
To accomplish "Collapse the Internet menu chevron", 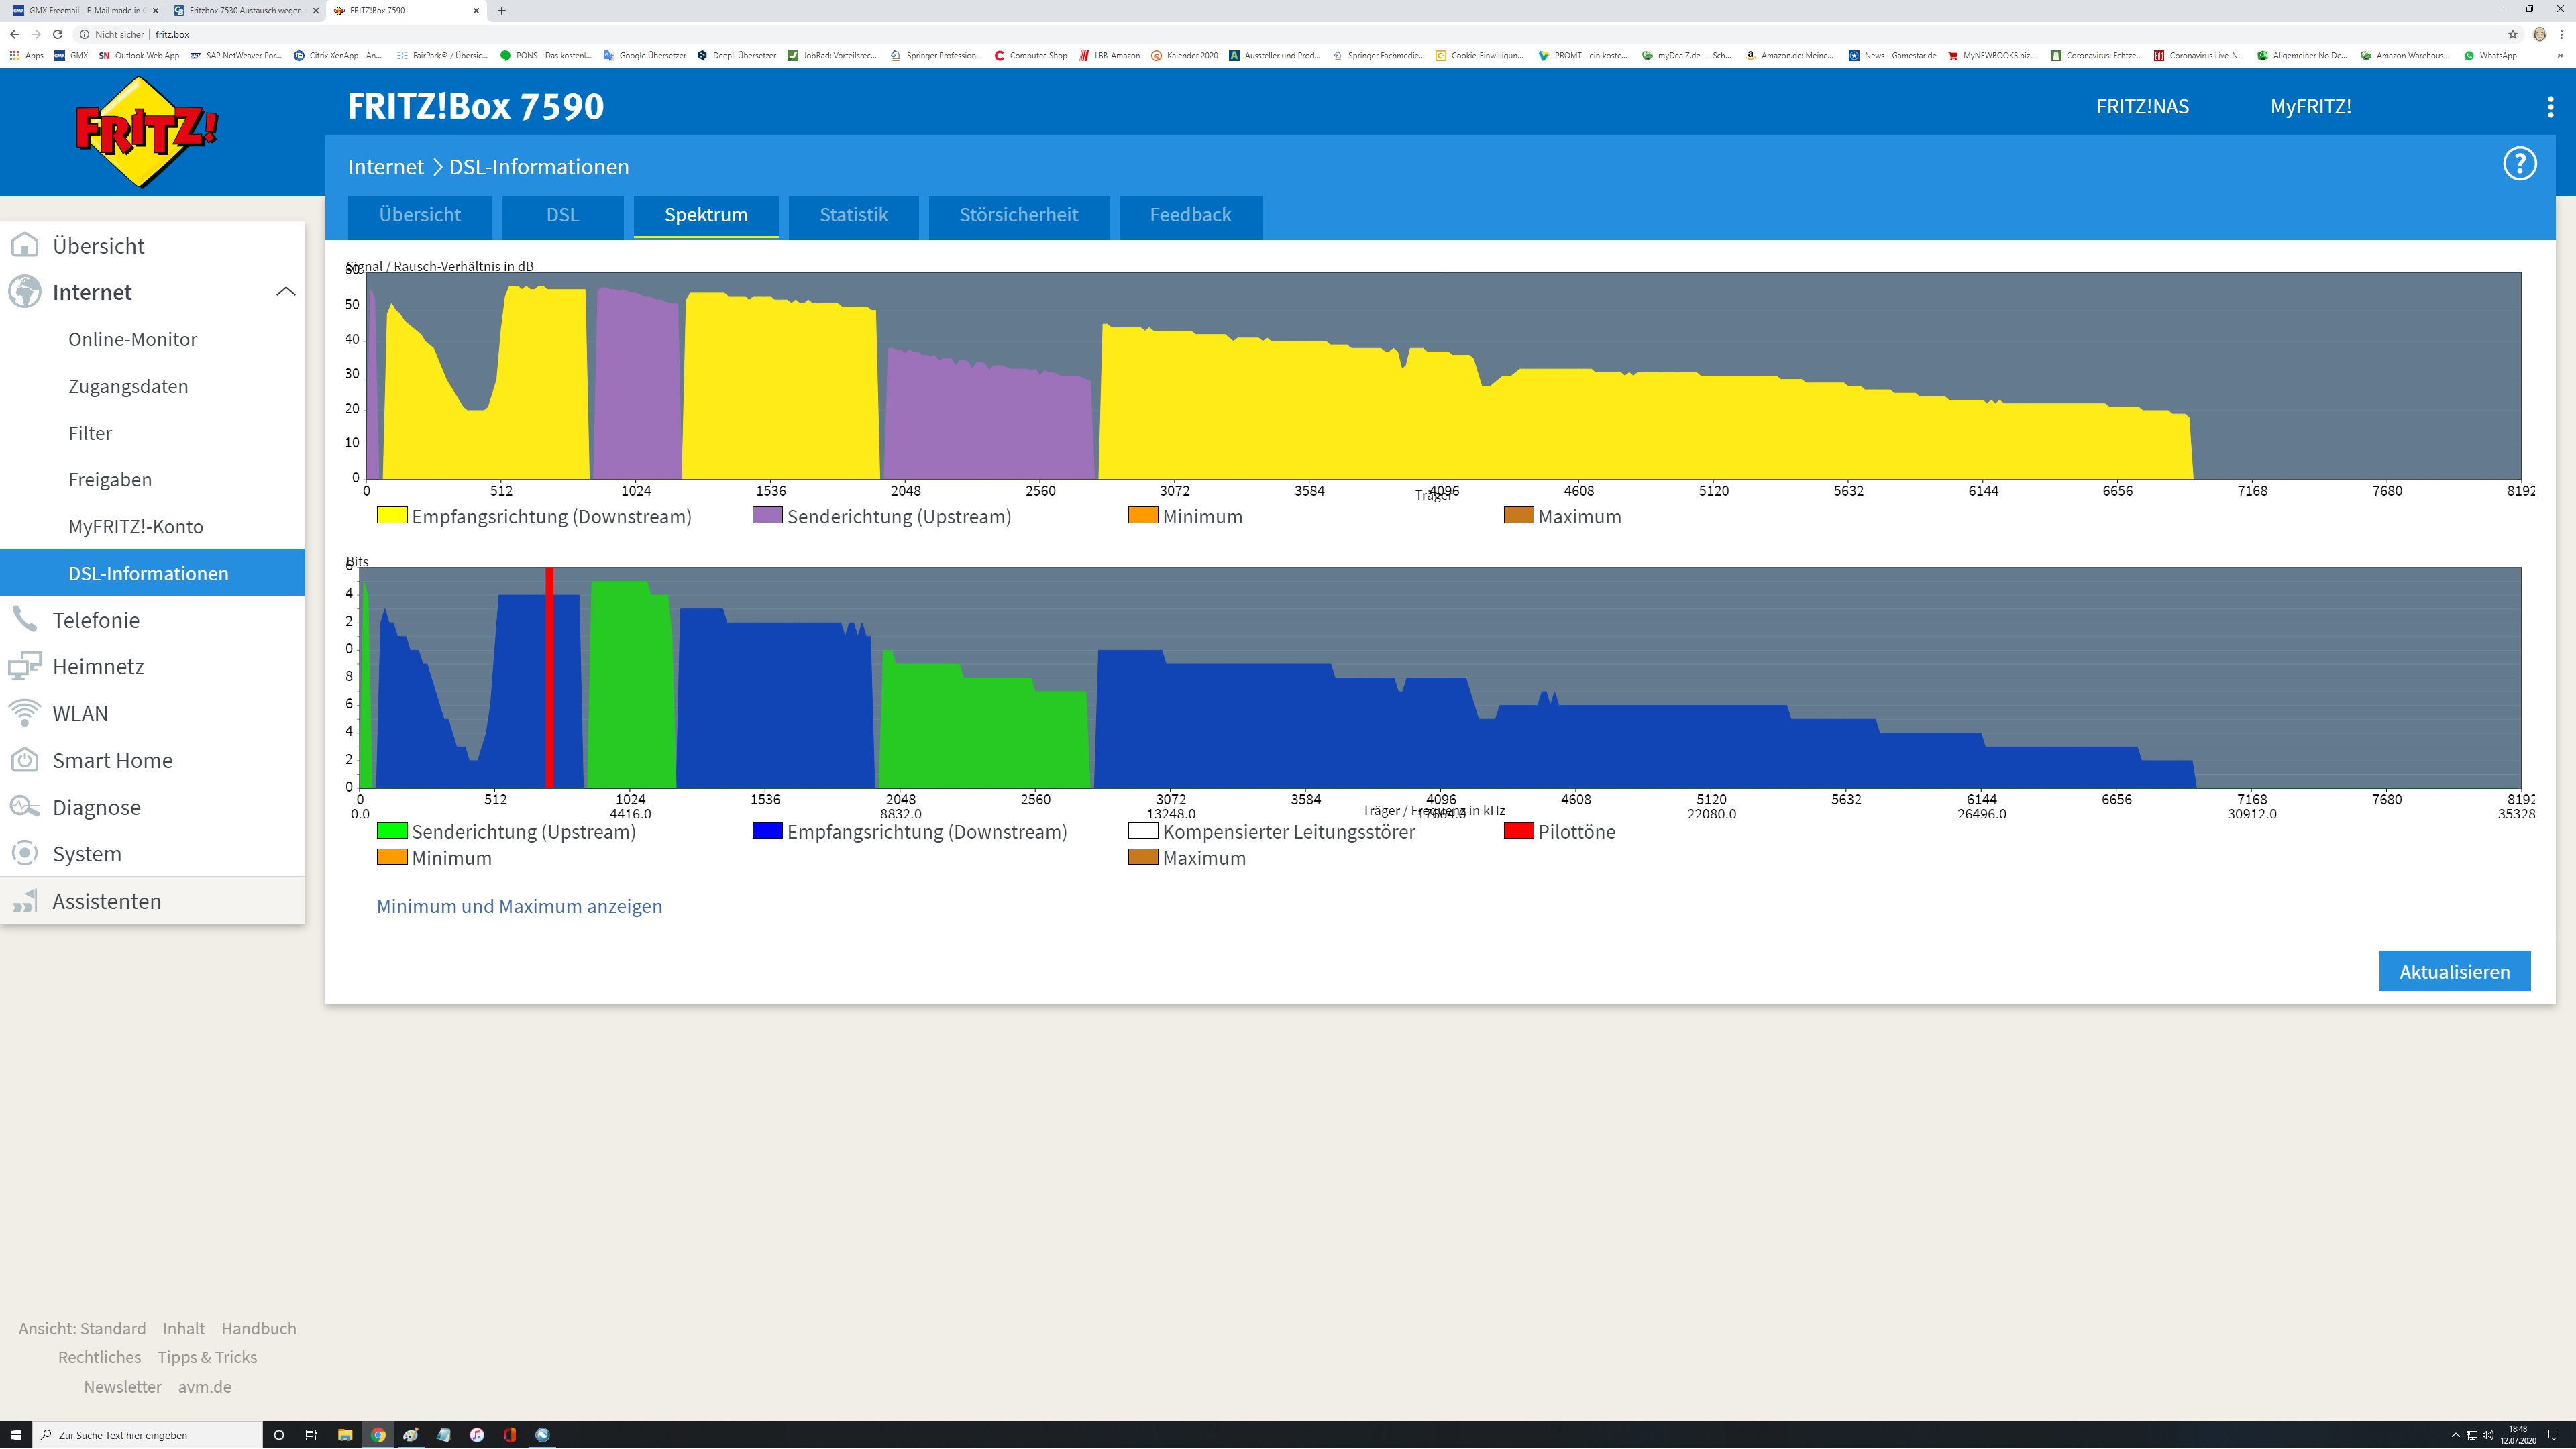I will pyautogui.click(x=285, y=292).
